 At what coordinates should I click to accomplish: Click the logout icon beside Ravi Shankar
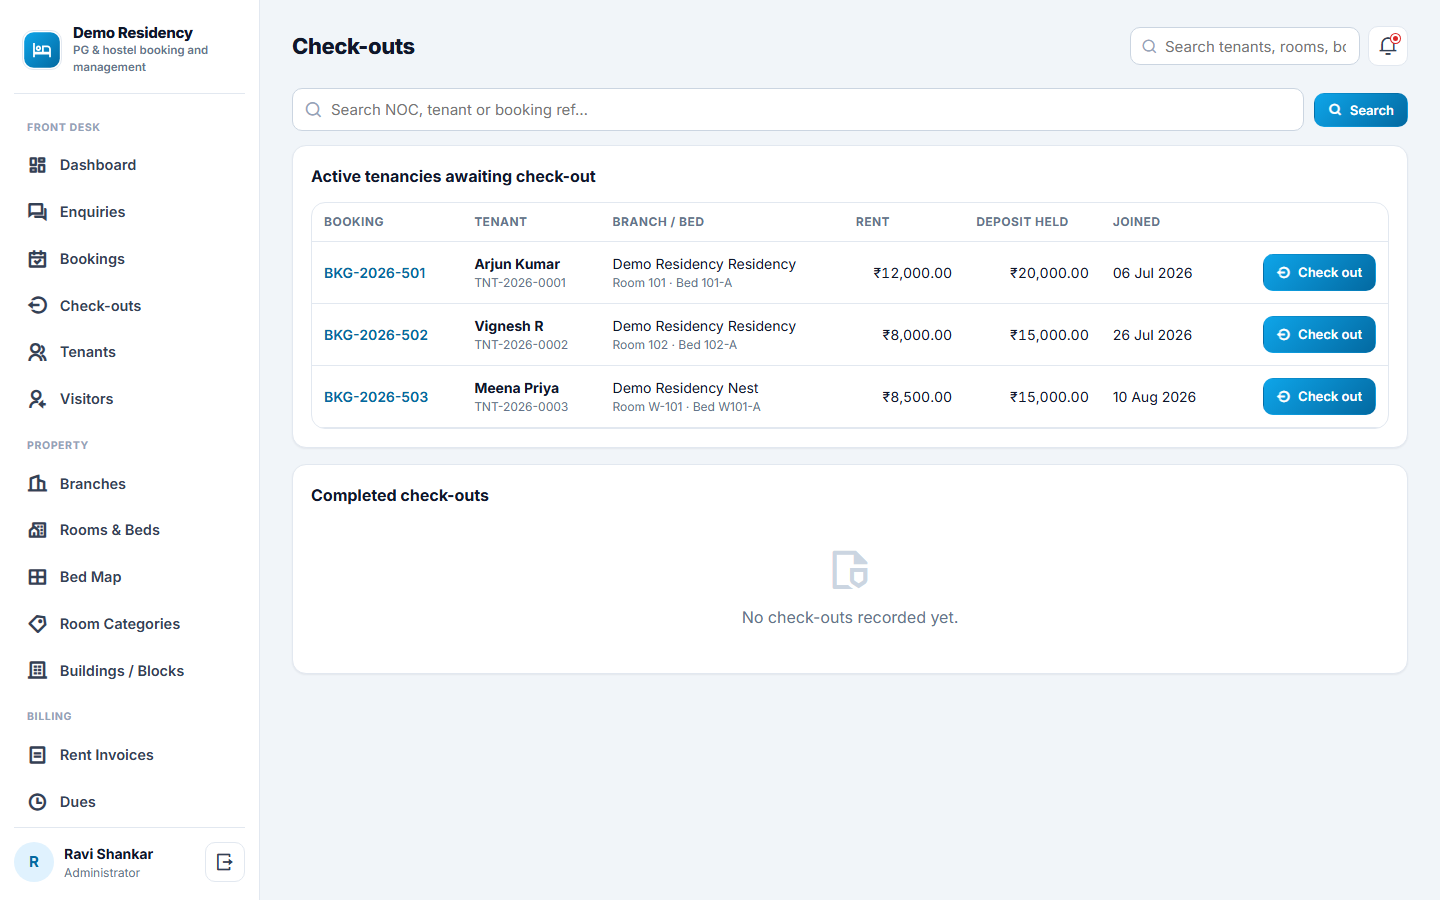tap(225, 862)
